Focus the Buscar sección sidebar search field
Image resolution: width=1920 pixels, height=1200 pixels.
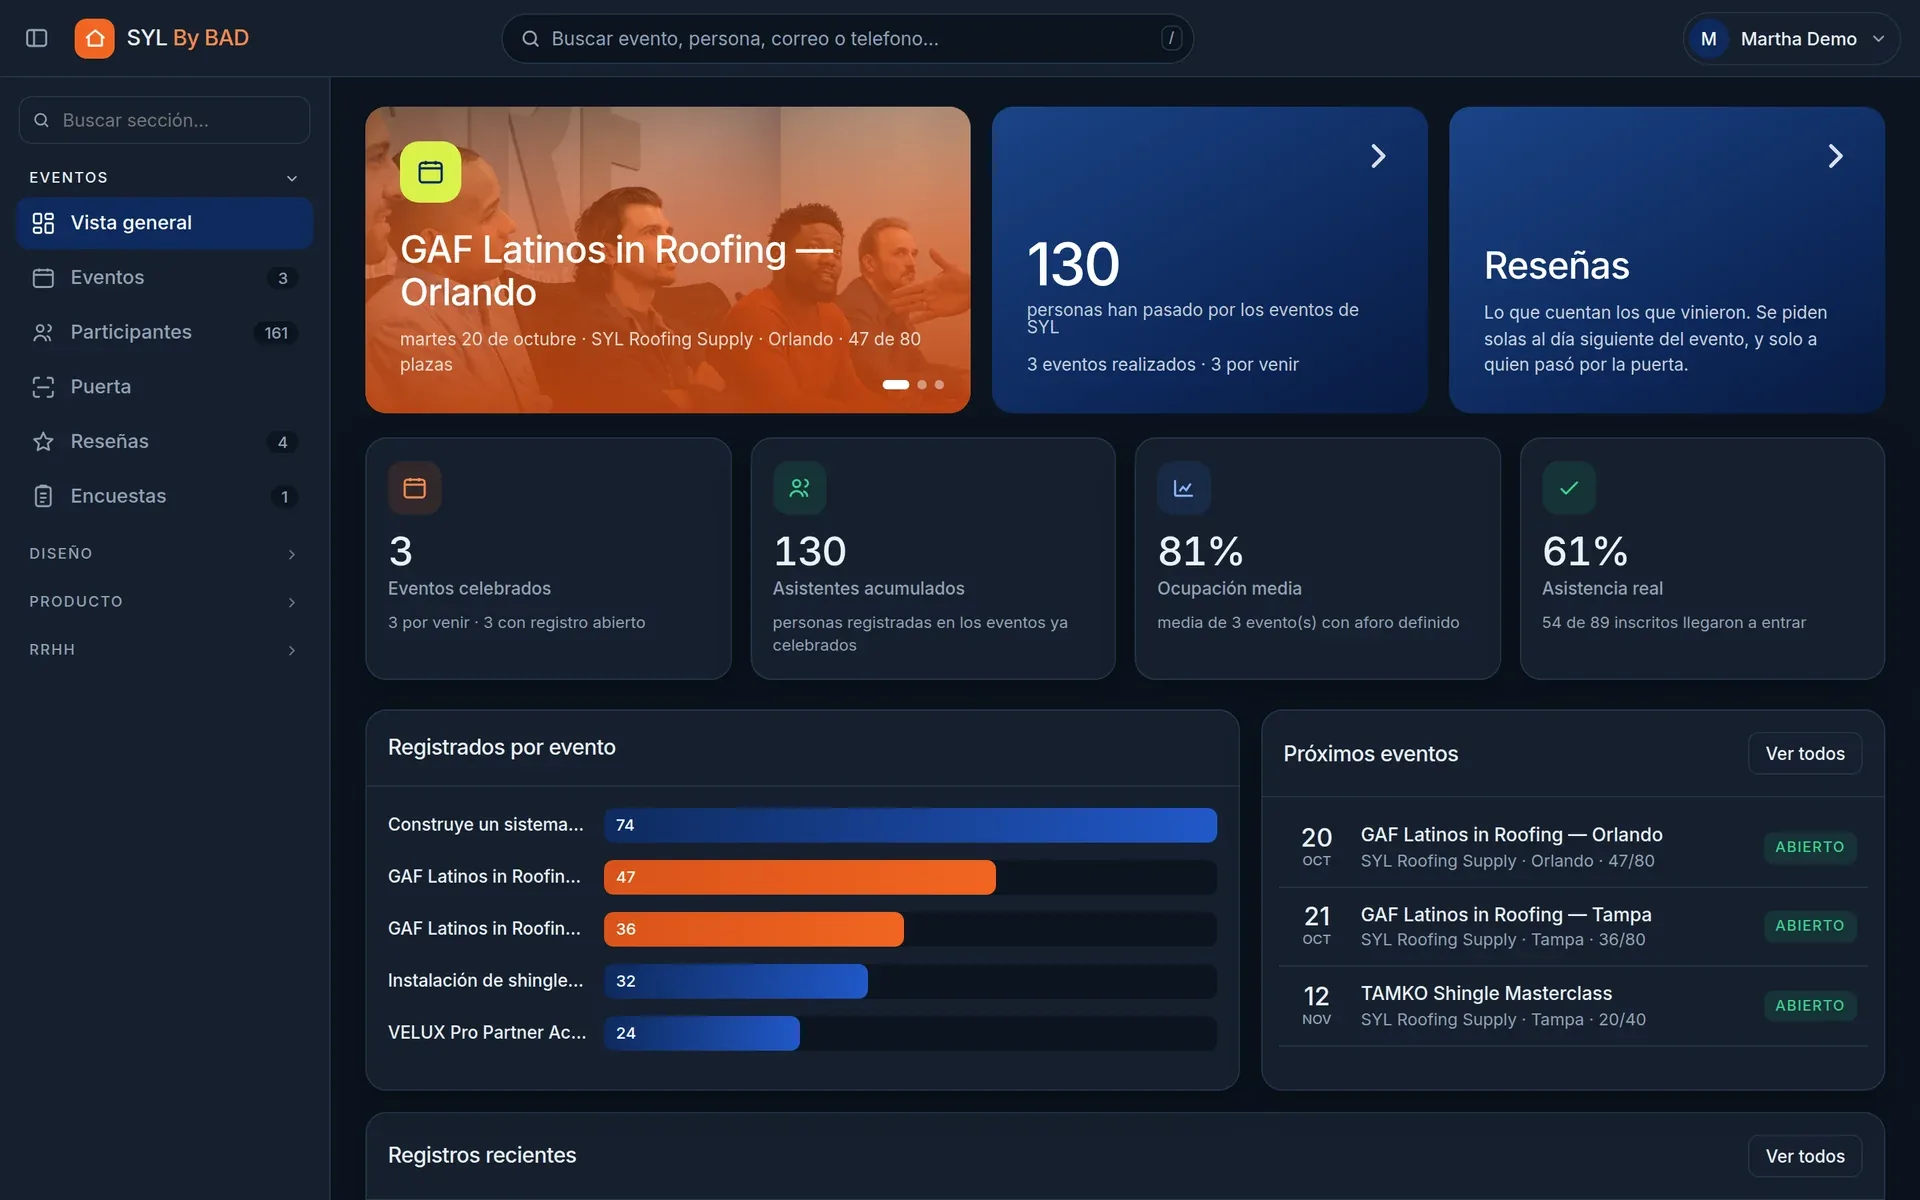164,120
